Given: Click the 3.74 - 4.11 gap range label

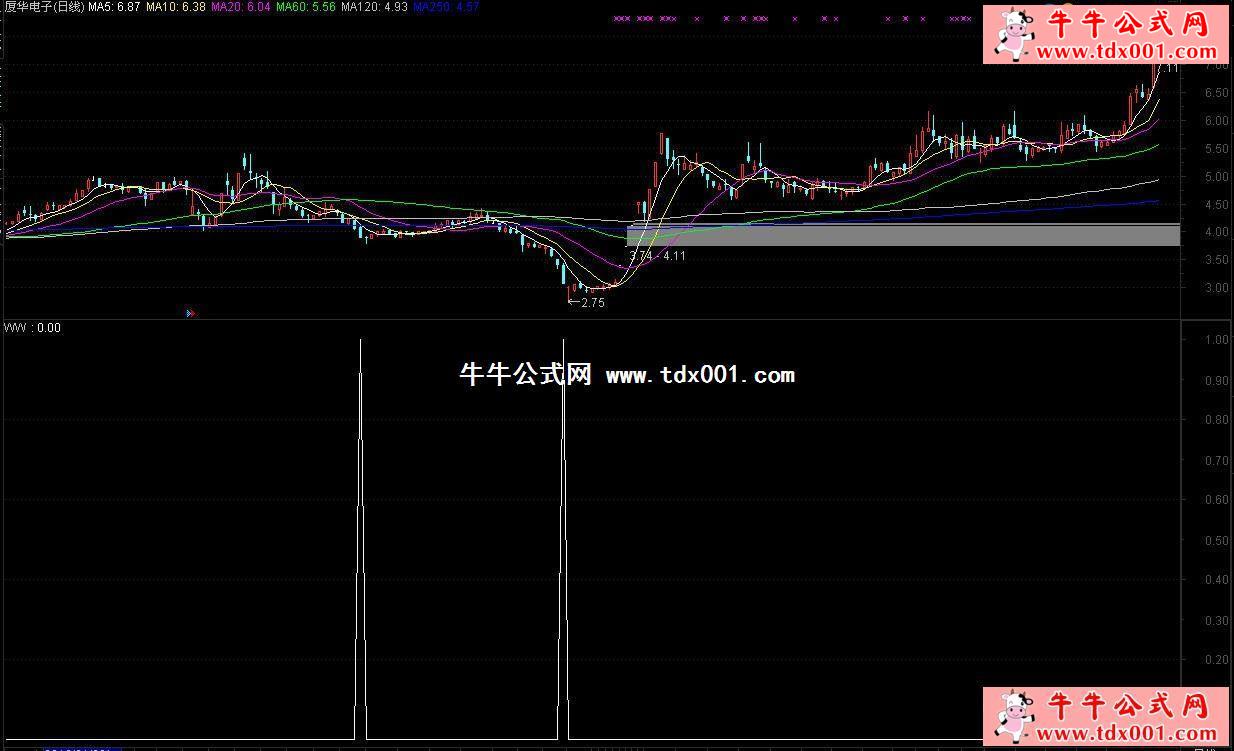Looking at the screenshot, I should point(657,256).
